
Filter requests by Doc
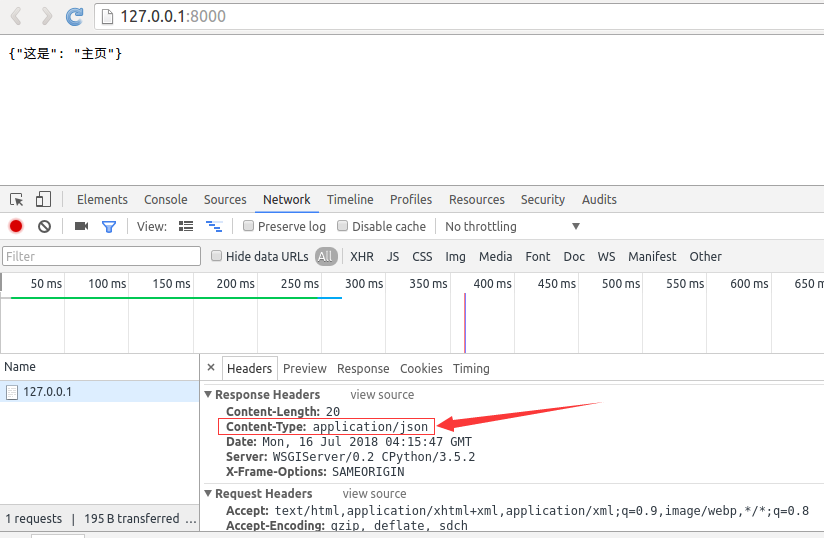coord(574,256)
